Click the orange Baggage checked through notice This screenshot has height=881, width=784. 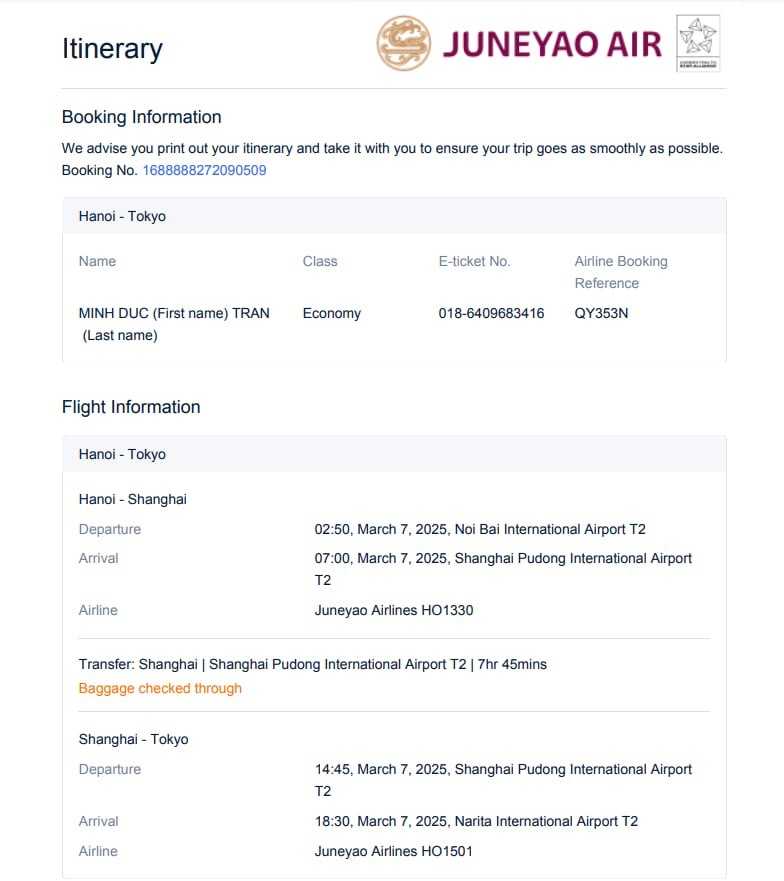(160, 688)
